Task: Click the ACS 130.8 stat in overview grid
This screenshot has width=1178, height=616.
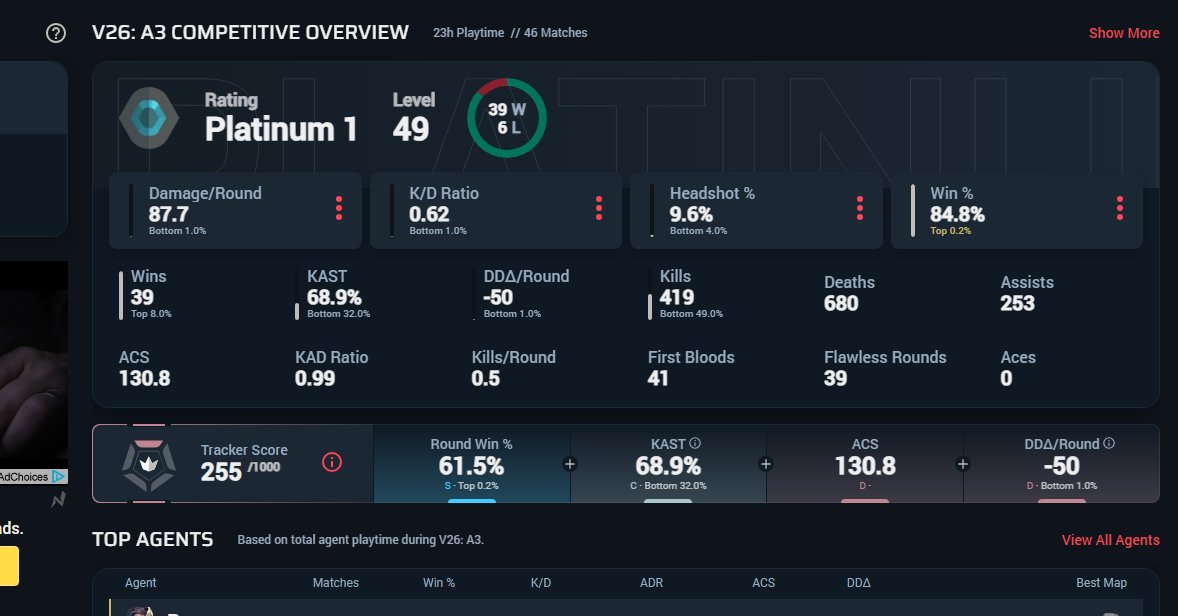Action: [x=144, y=368]
